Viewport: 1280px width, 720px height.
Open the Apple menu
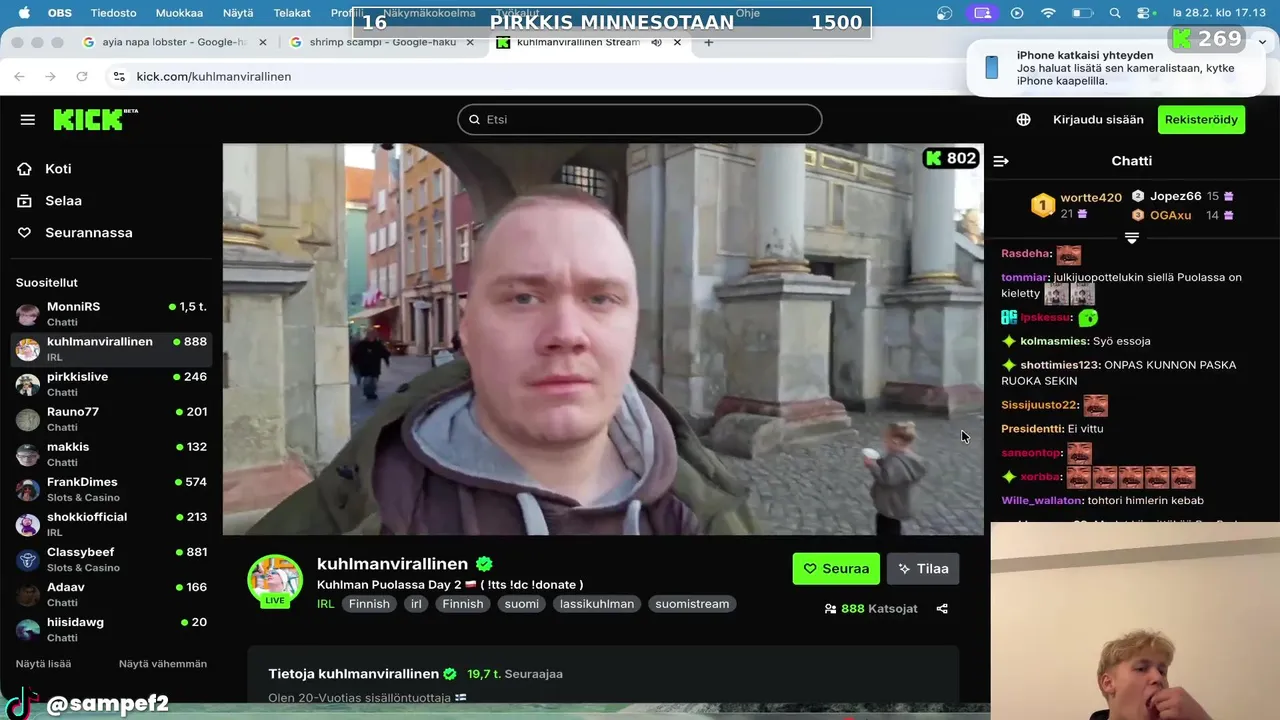(23, 13)
